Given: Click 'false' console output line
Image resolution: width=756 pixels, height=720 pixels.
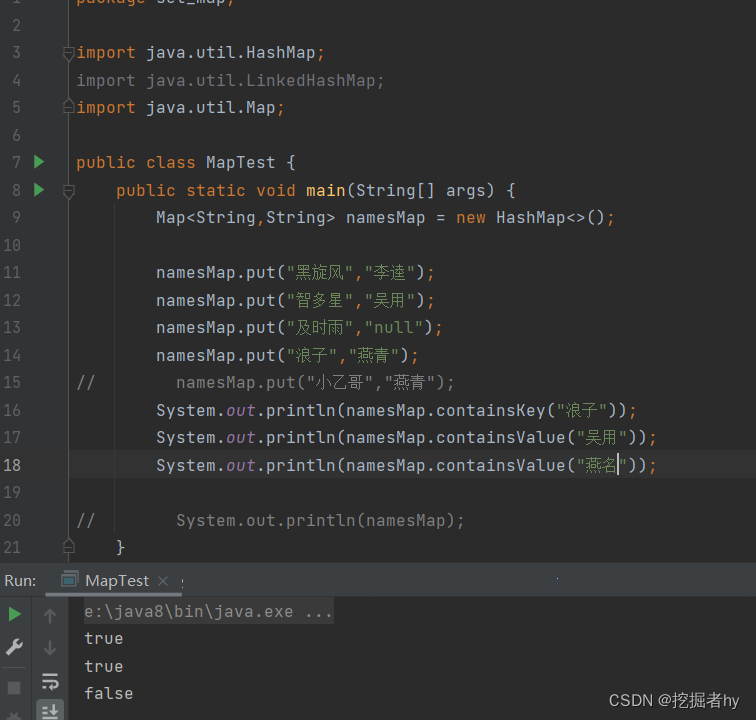Looking at the screenshot, I should (x=108, y=693).
